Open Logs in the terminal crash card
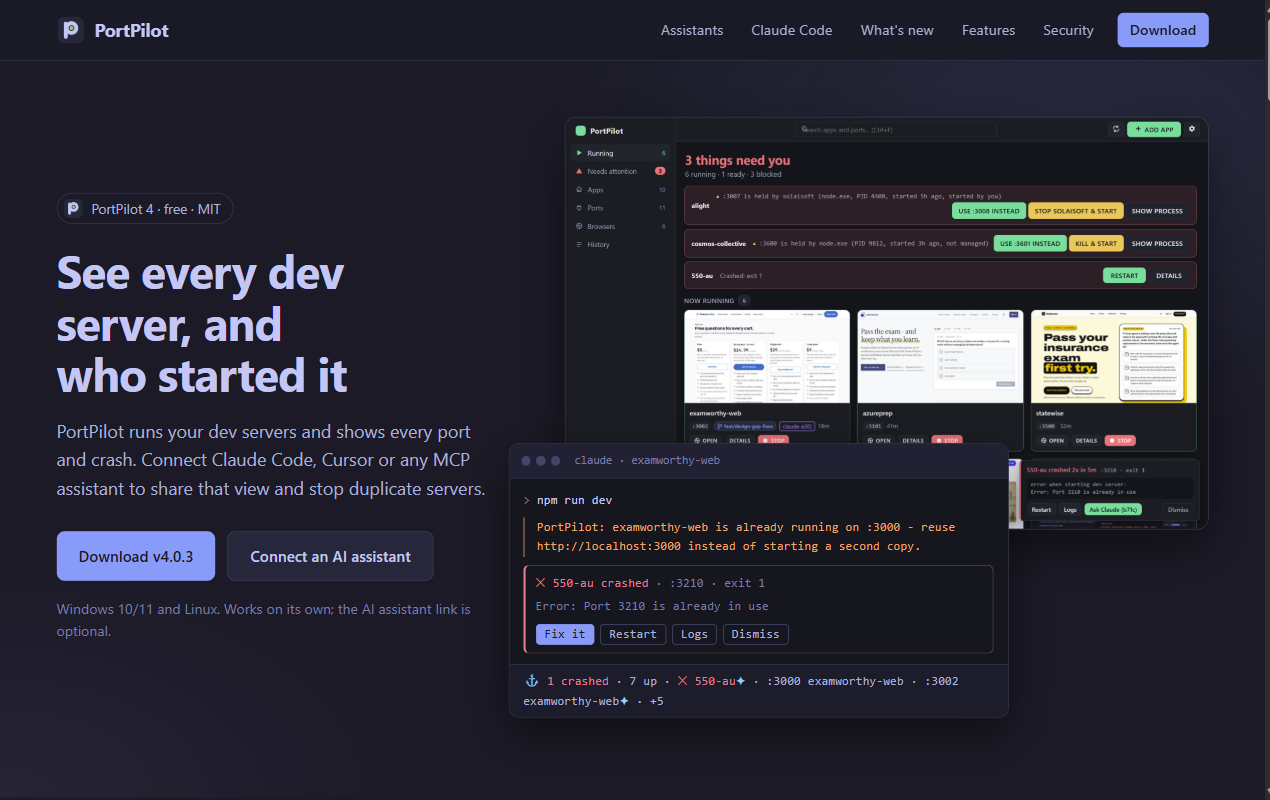The width and height of the screenshot is (1270, 800). pos(694,634)
